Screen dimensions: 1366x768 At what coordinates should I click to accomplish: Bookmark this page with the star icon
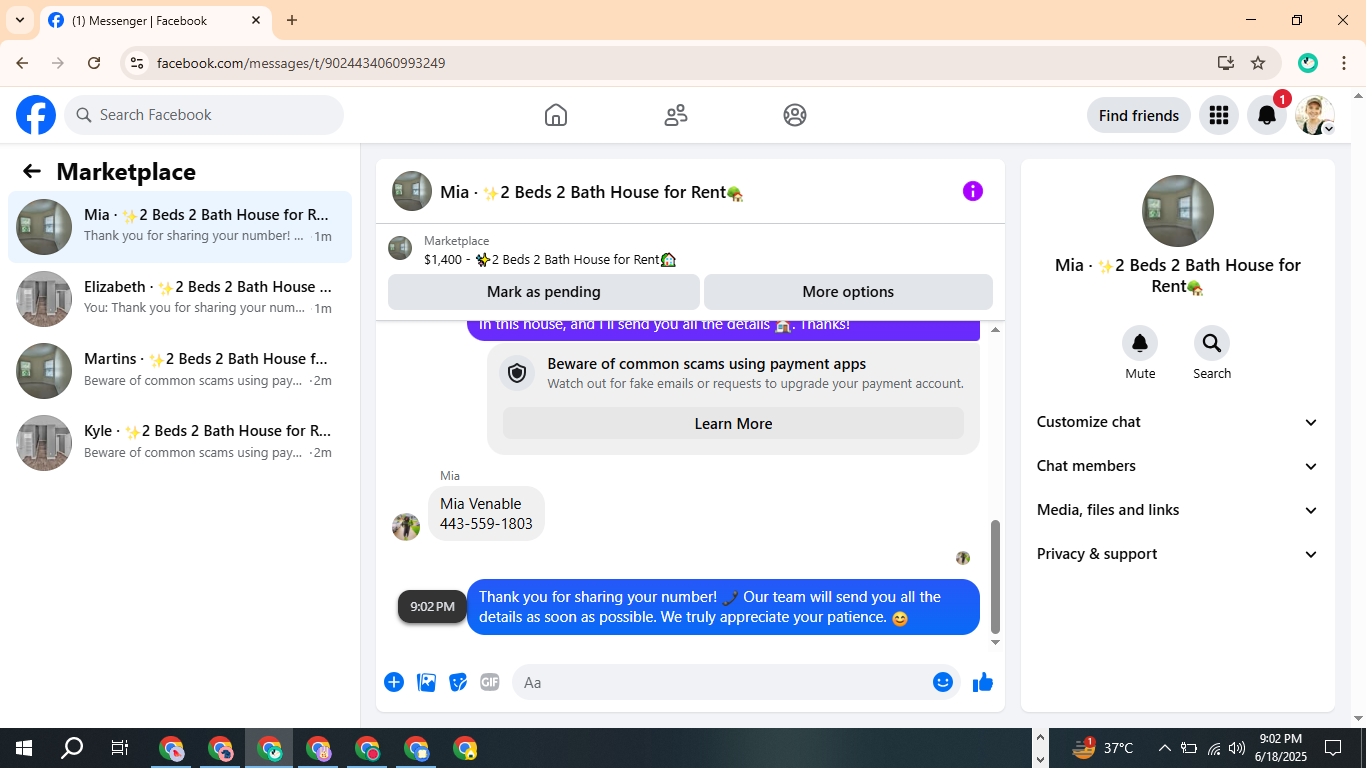(x=1258, y=63)
